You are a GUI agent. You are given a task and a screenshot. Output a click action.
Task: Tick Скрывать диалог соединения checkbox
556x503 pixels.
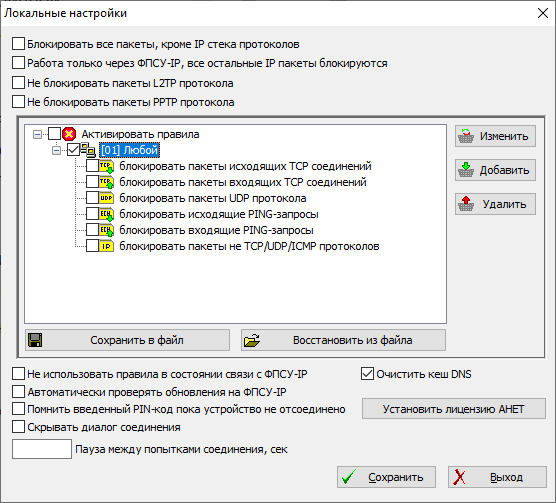pyautogui.click(x=18, y=427)
